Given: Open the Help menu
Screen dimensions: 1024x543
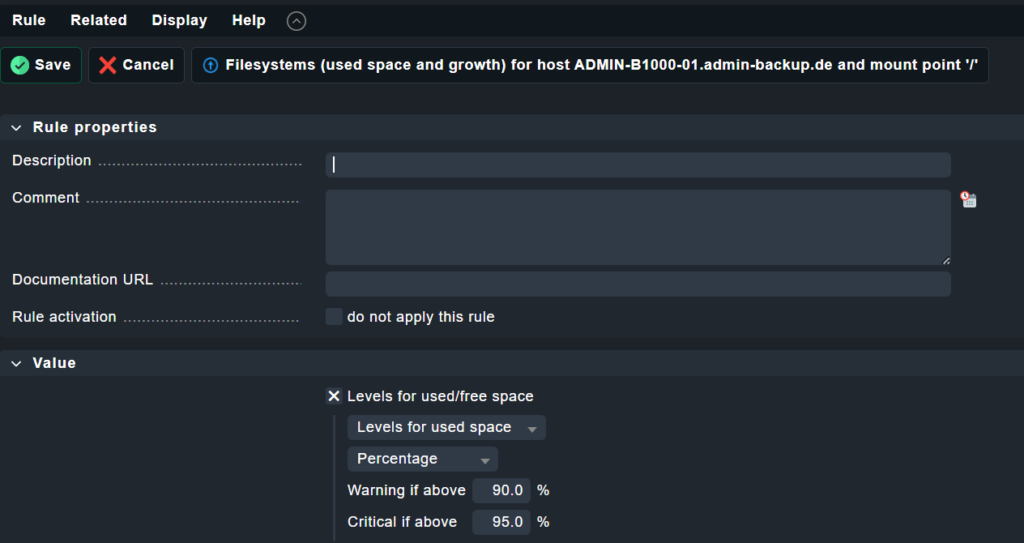Looking at the screenshot, I should point(249,20).
